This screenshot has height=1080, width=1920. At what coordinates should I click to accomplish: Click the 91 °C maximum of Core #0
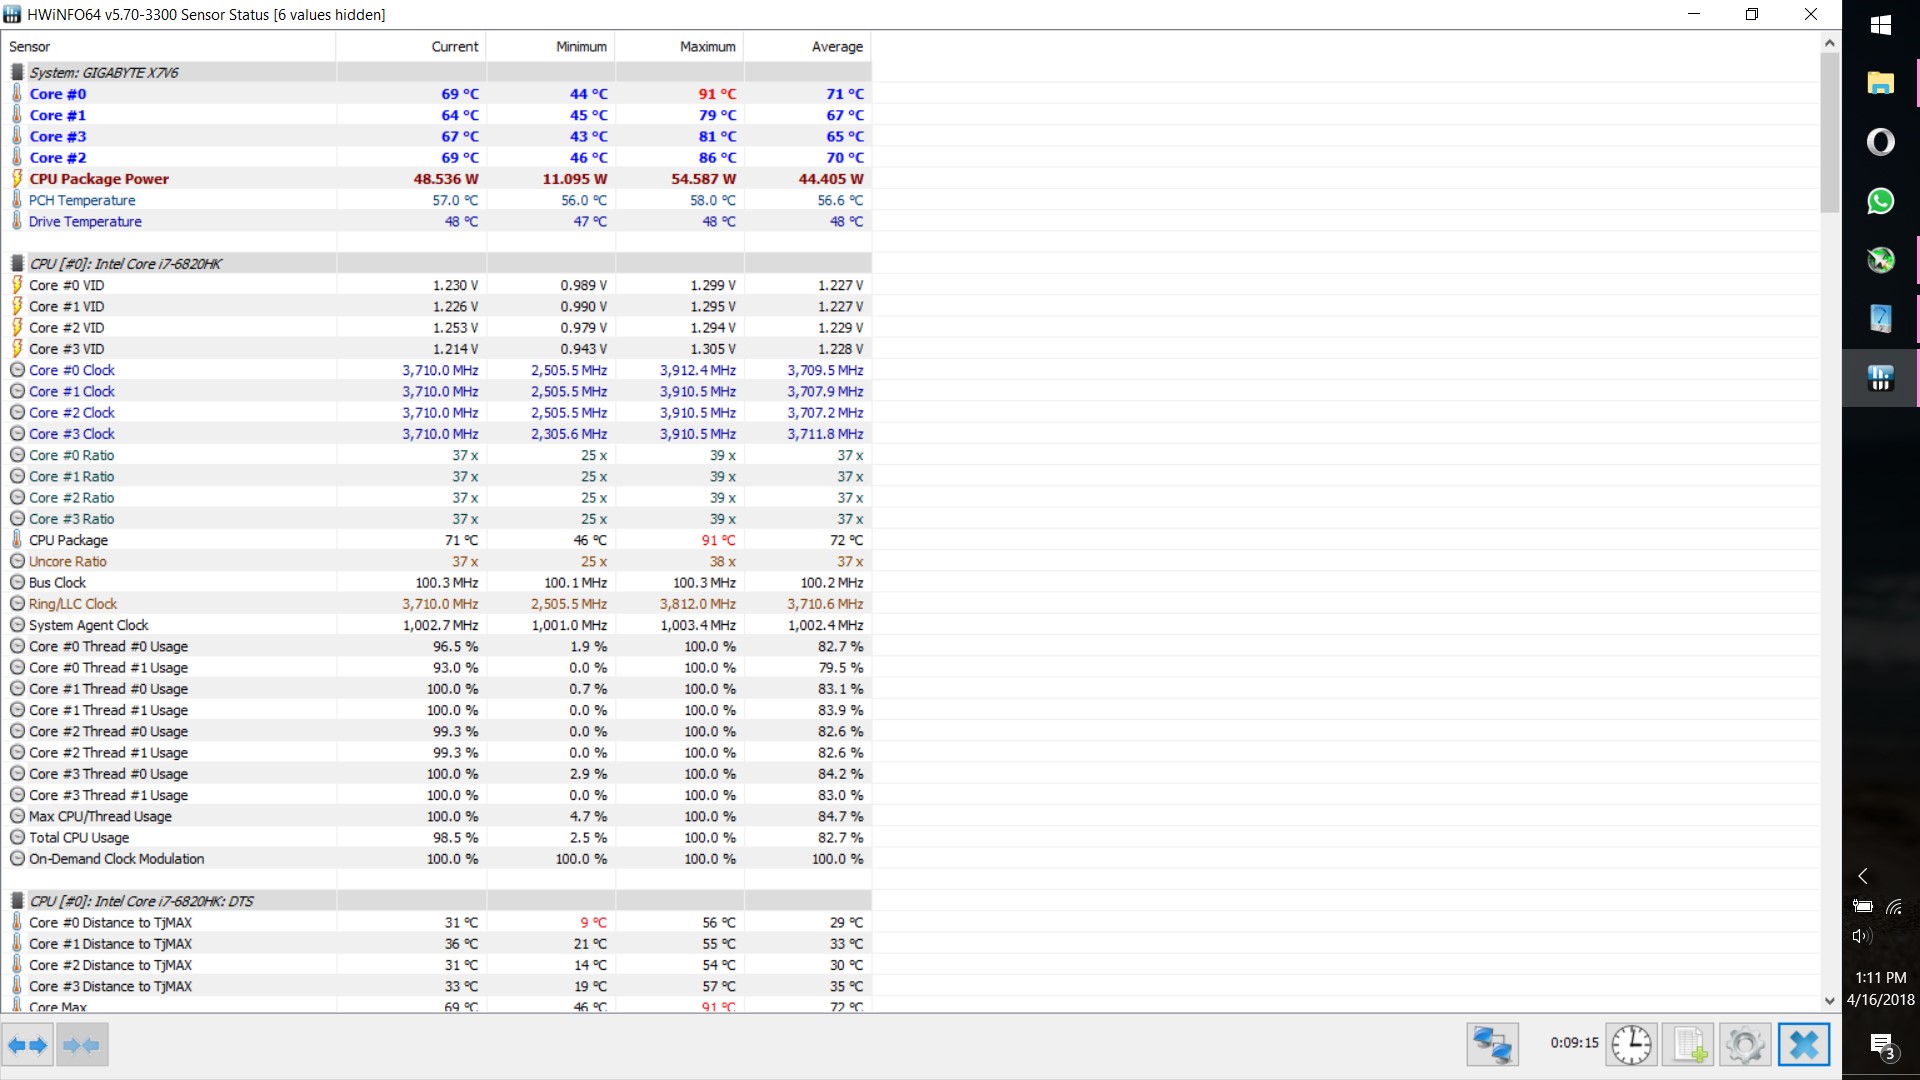(x=717, y=94)
